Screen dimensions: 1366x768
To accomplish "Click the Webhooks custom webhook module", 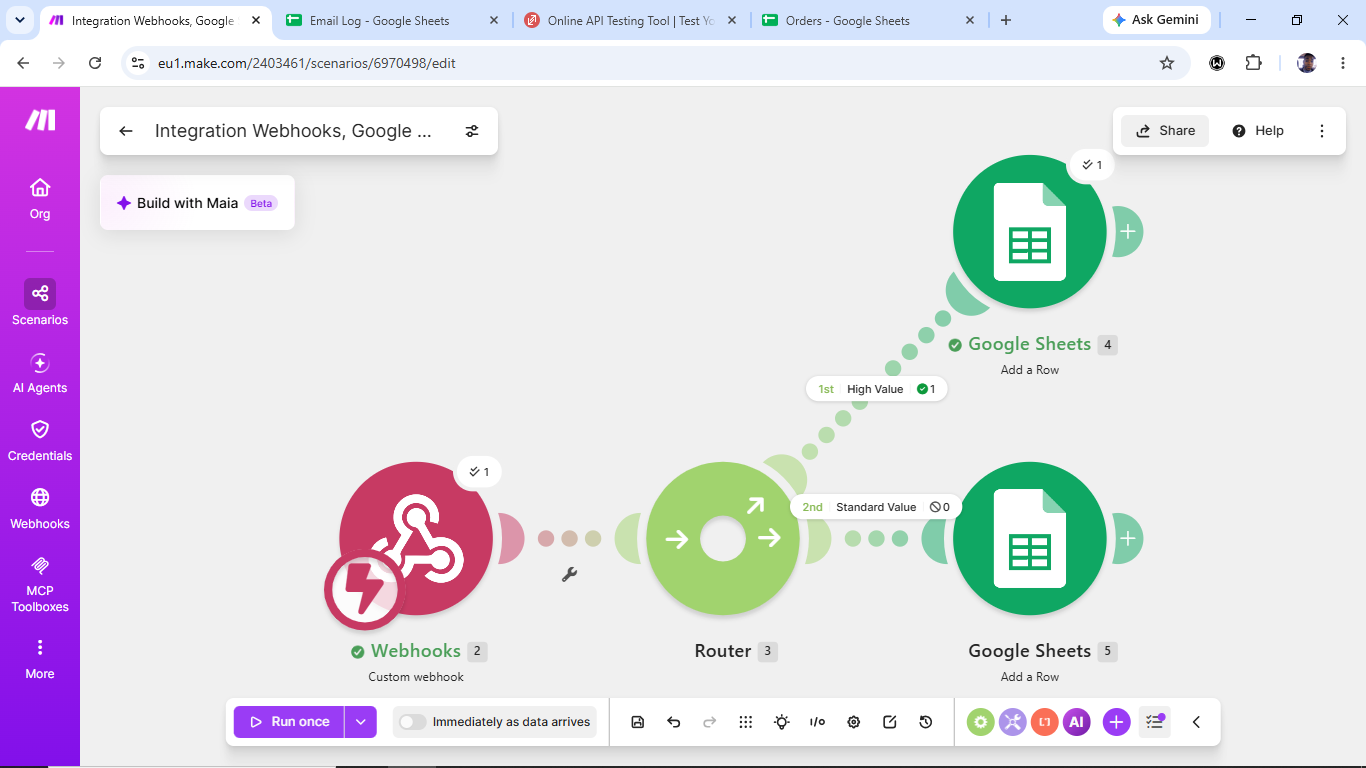I will click(x=416, y=538).
